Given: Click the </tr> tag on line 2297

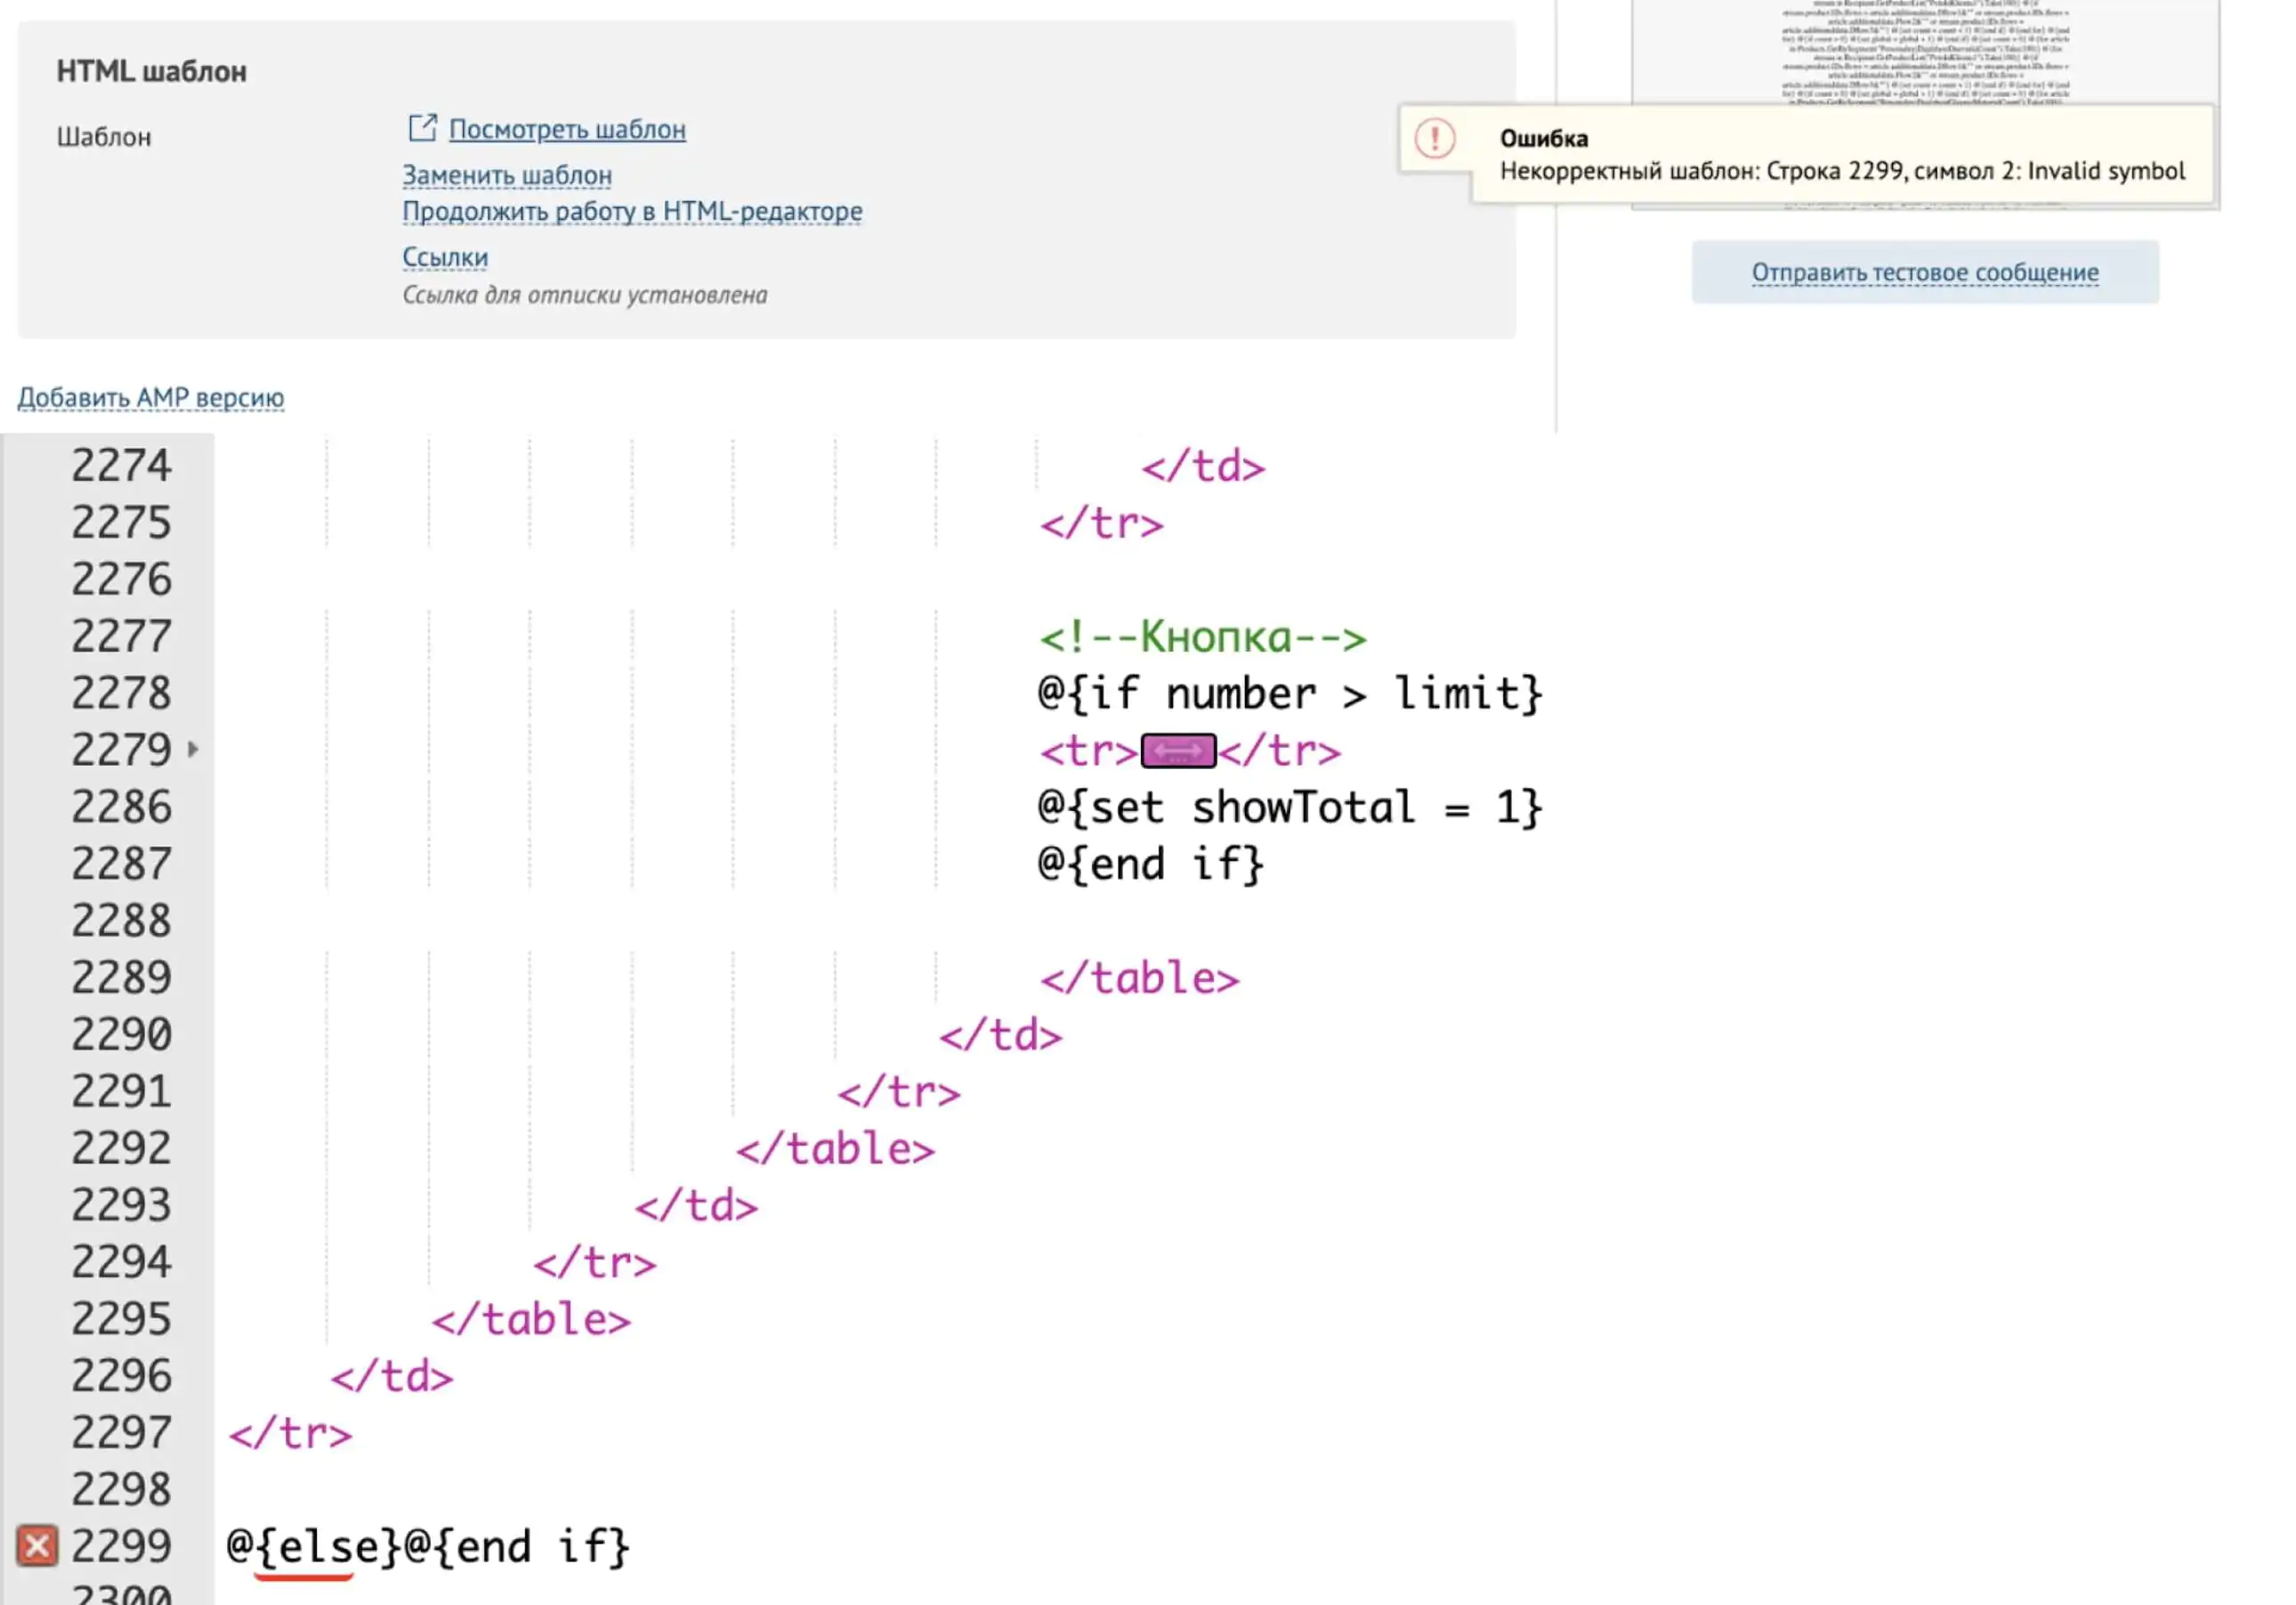Looking at the screenshot, I should click(291, 1434).
